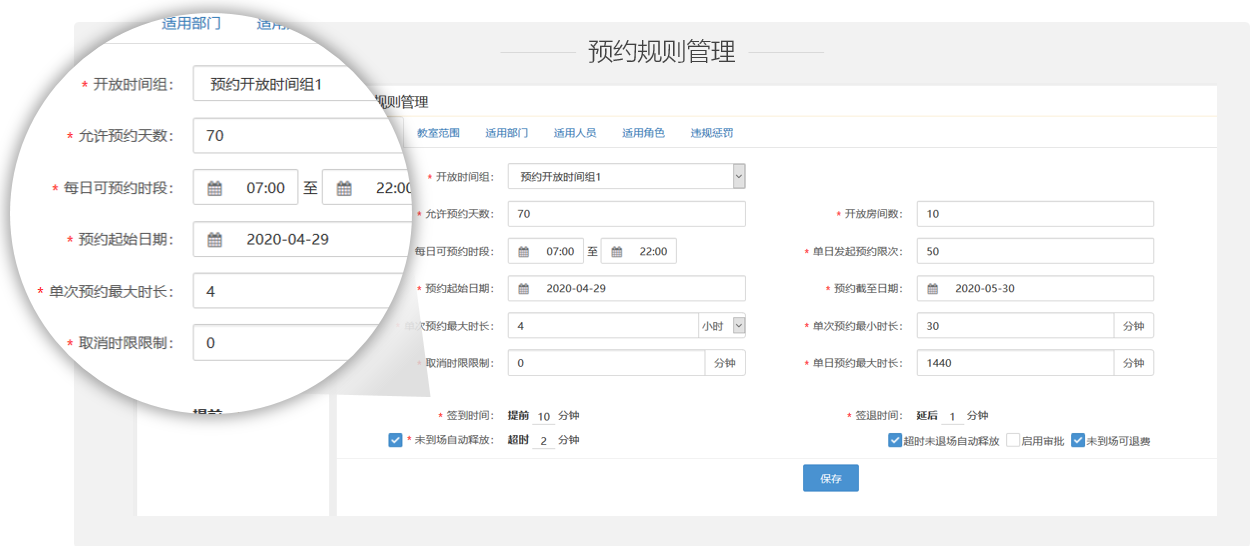The image size is (1250, 546).
Task: Click 分钟 label after 单次预约最小时长
Action: pyautogui.click(x=1134, y=326)
